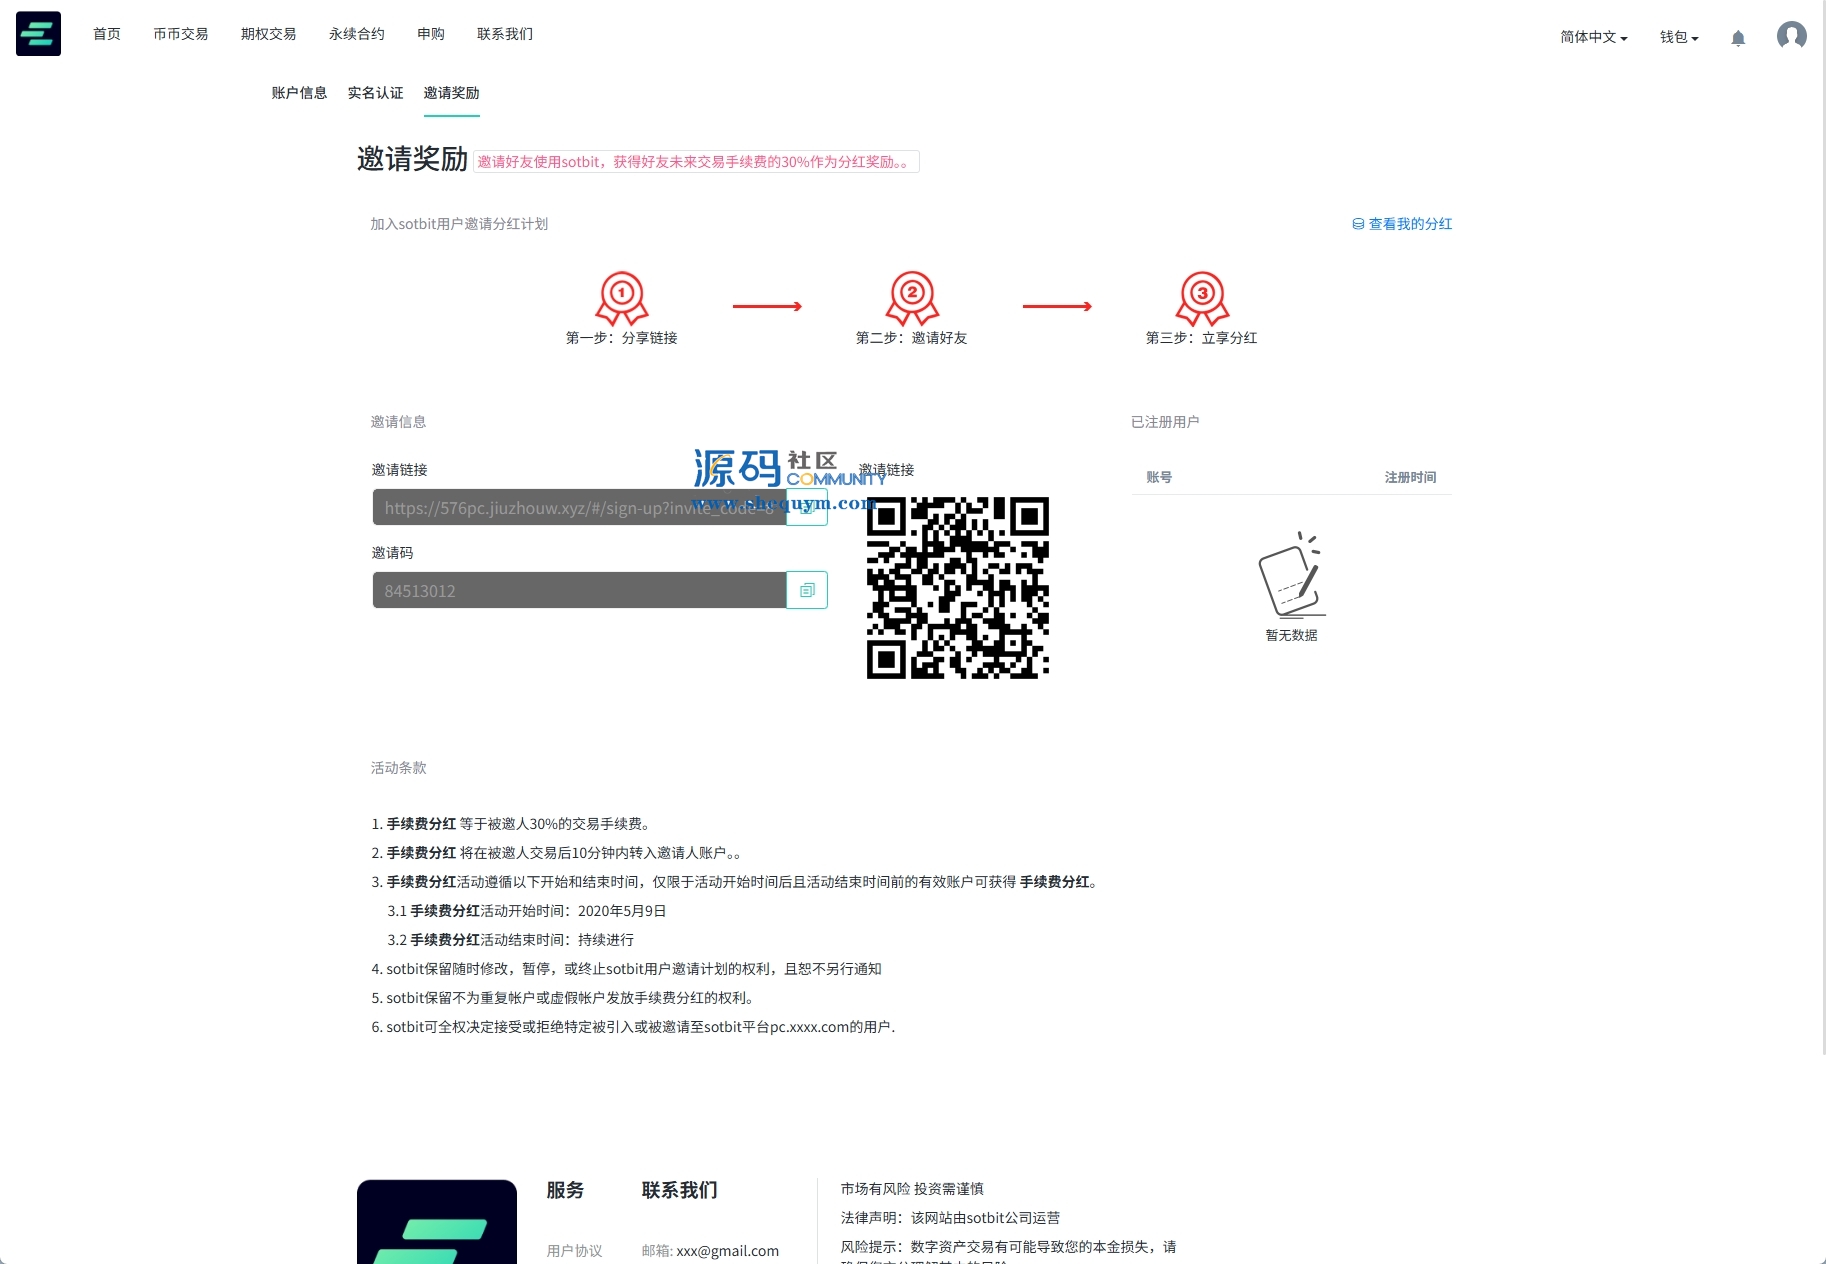The width and height of the screenshot is (1826, 1264).
Task: Expand the 钱包 wallet dropdown
Action: pyautogui.click(x=1679, y=37)
